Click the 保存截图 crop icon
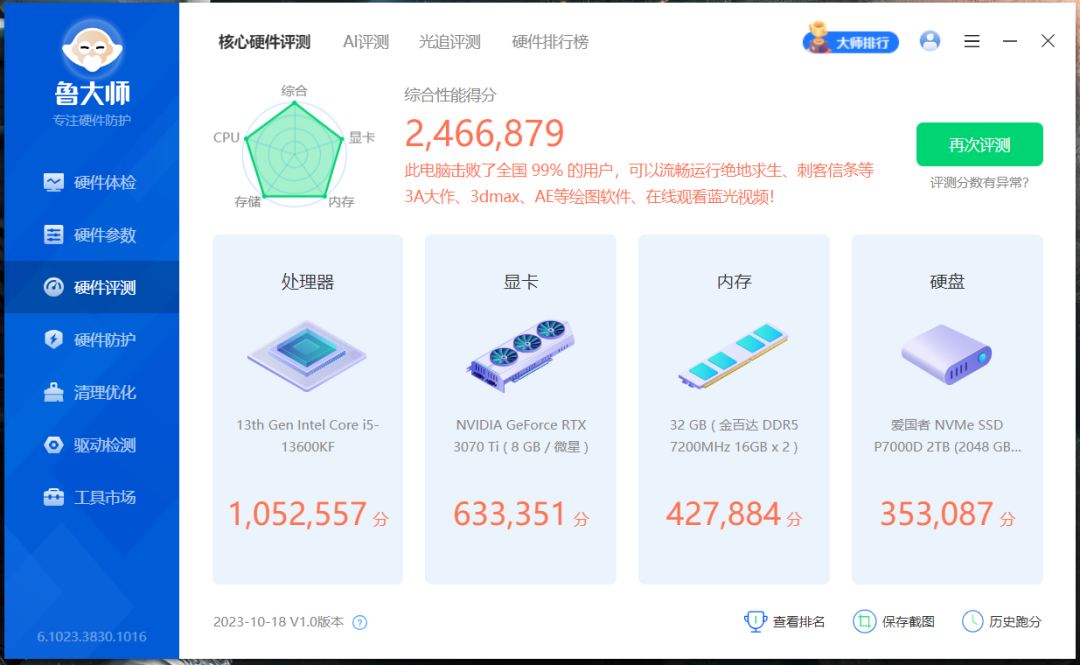Viewport: 1080px width, 665px height. coord(864,622)
